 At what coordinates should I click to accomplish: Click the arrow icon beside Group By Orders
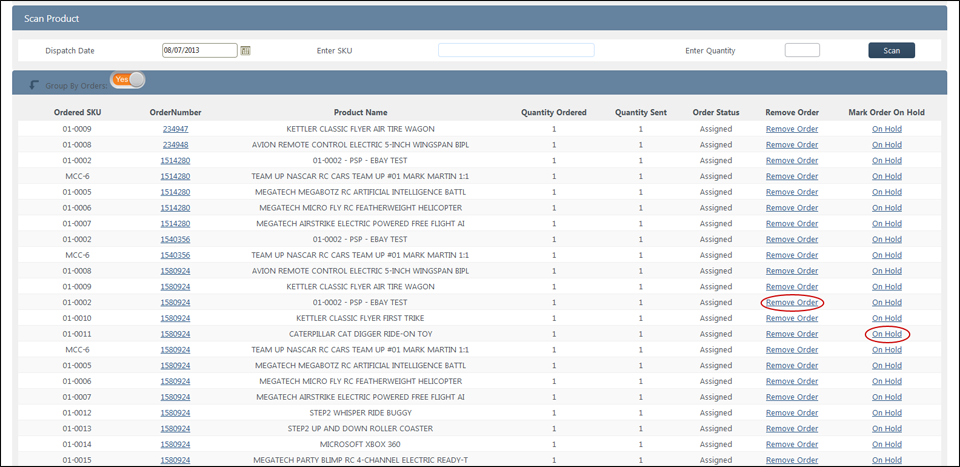click(x=34, y=85)
